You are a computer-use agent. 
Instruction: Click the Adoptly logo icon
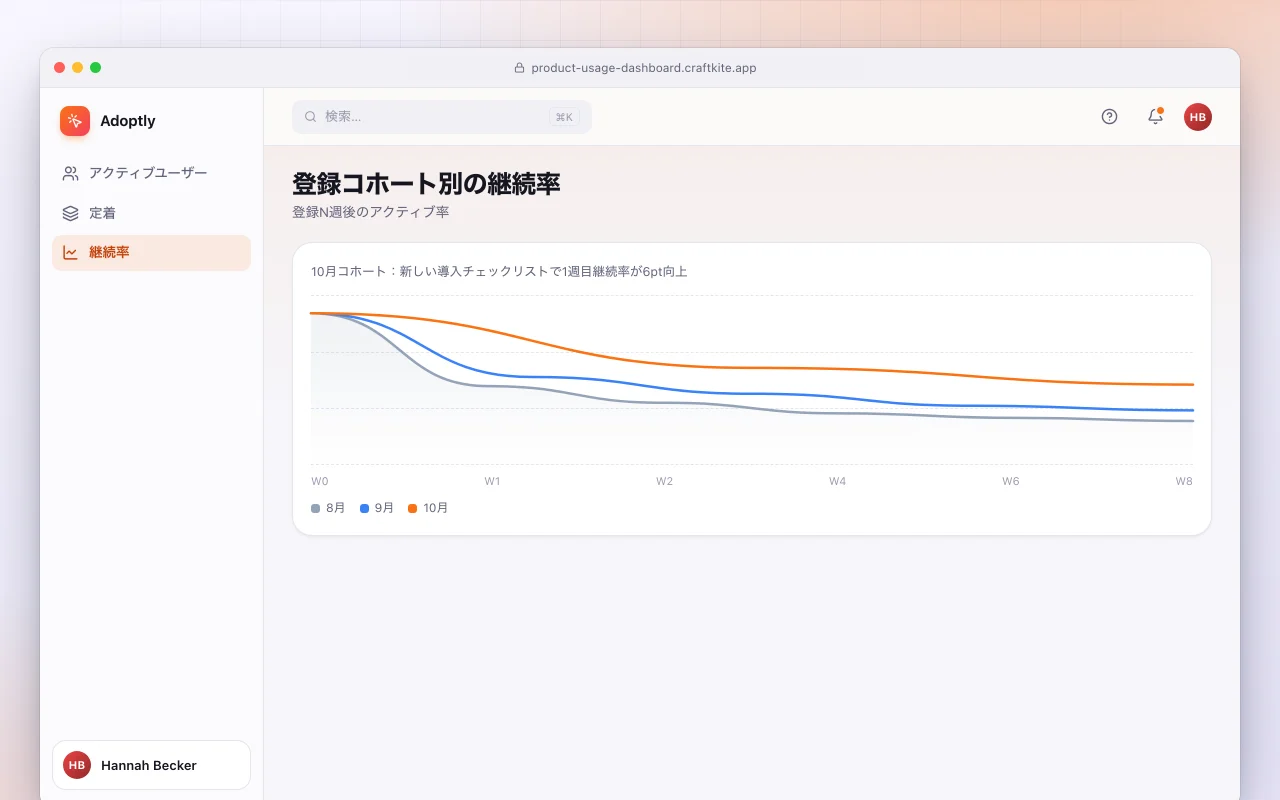coord(75,121)
